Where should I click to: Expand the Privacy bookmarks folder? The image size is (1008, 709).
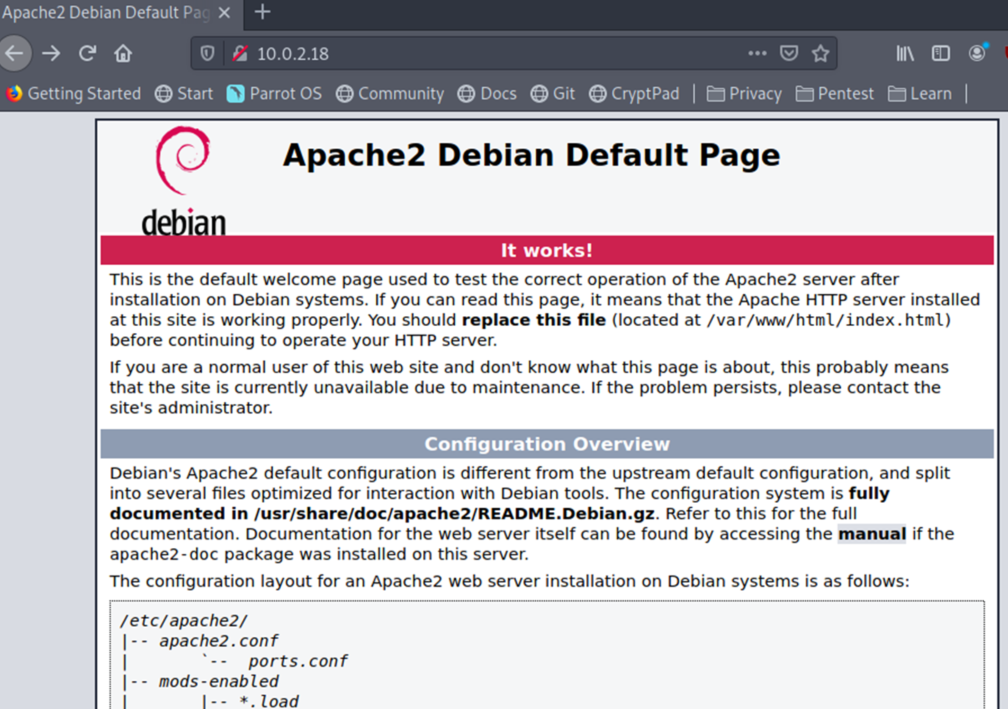click(x=744, y=94)
